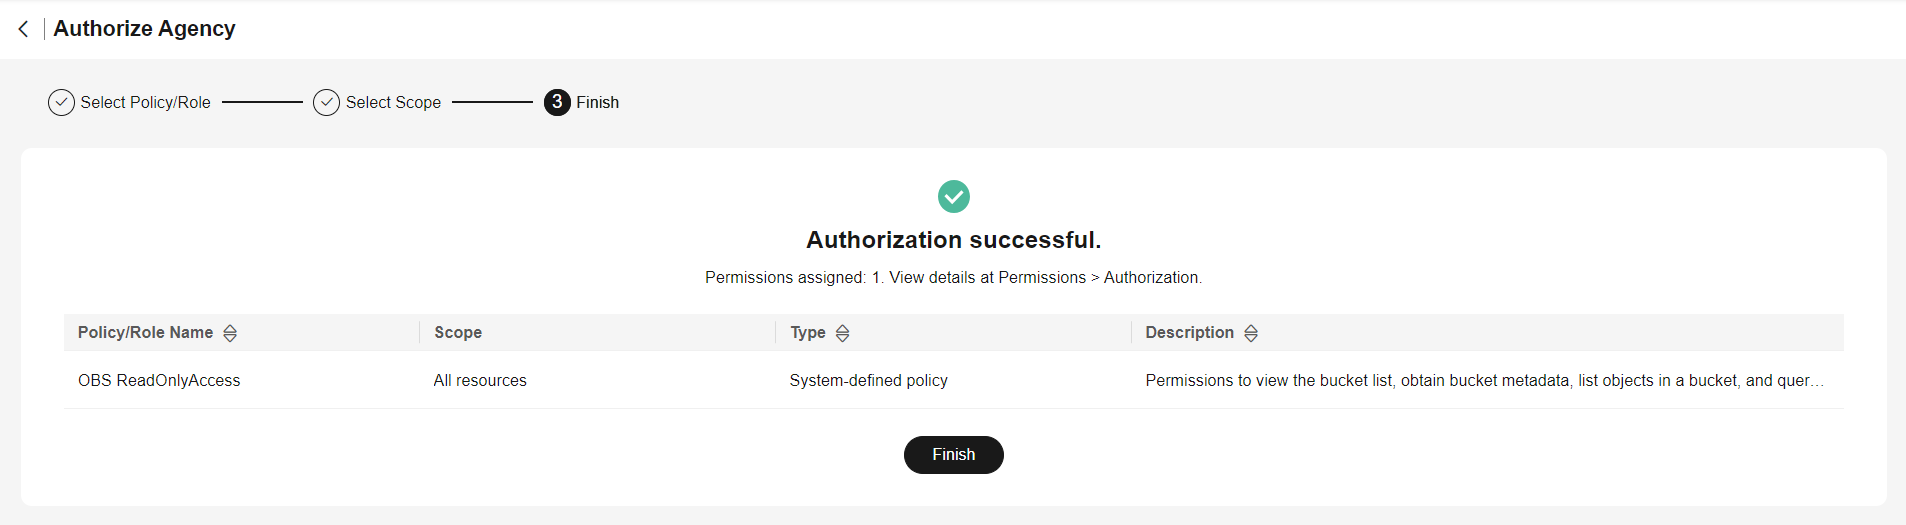Click the Select Scope step checkmark icon
The image size is (1906, 525).
point(326,102)
